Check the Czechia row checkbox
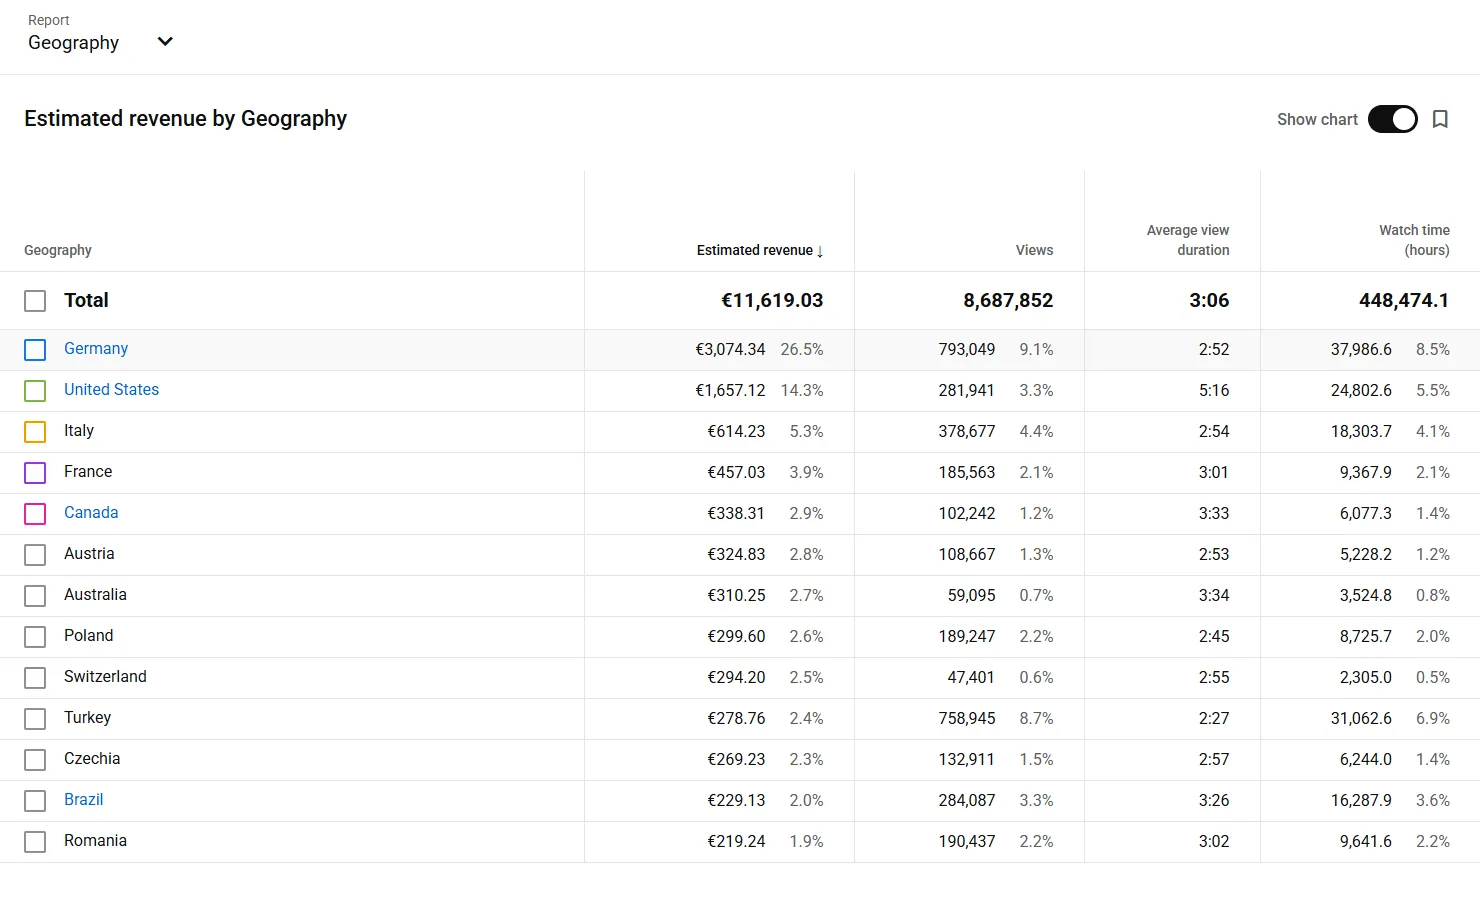Viewport: 1480px width, 907px height. coord(35,760)
